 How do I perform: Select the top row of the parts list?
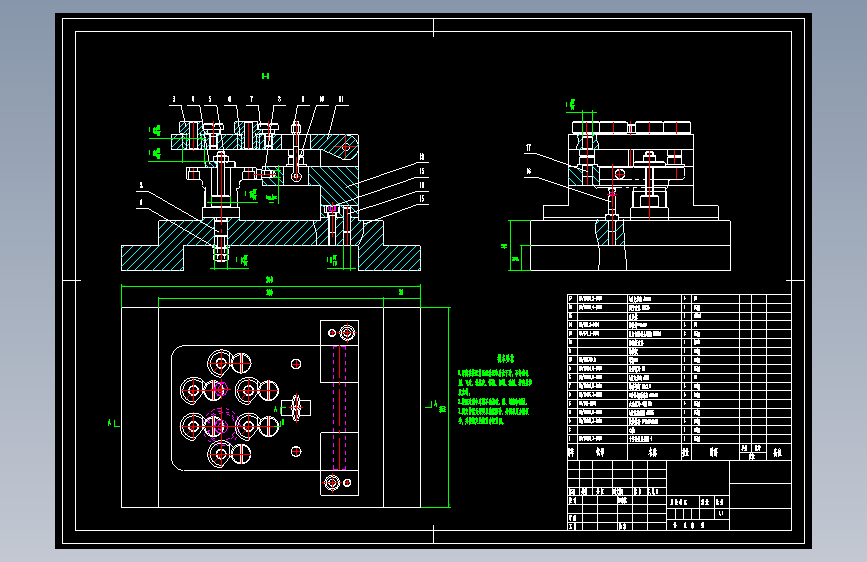pyautogui.click(x=679, y=299)
